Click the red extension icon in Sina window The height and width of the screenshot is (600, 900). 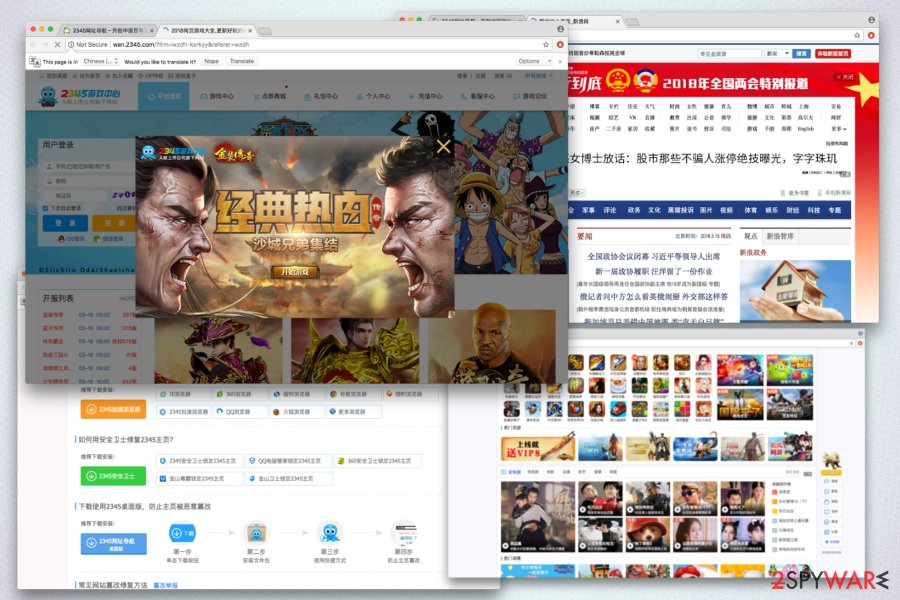(871, 36)
